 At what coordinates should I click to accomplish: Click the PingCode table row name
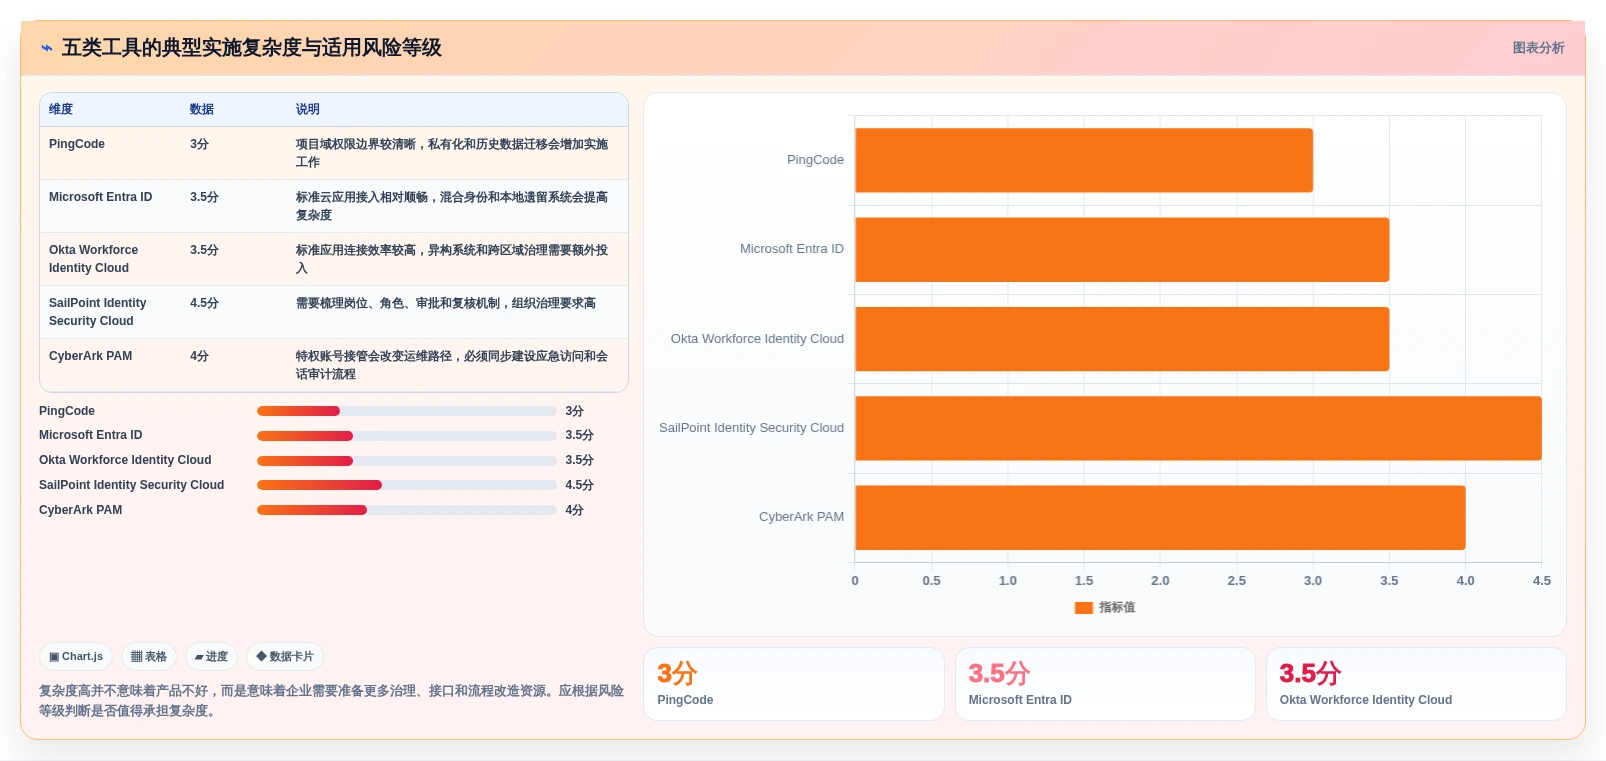tap(77, 144)
